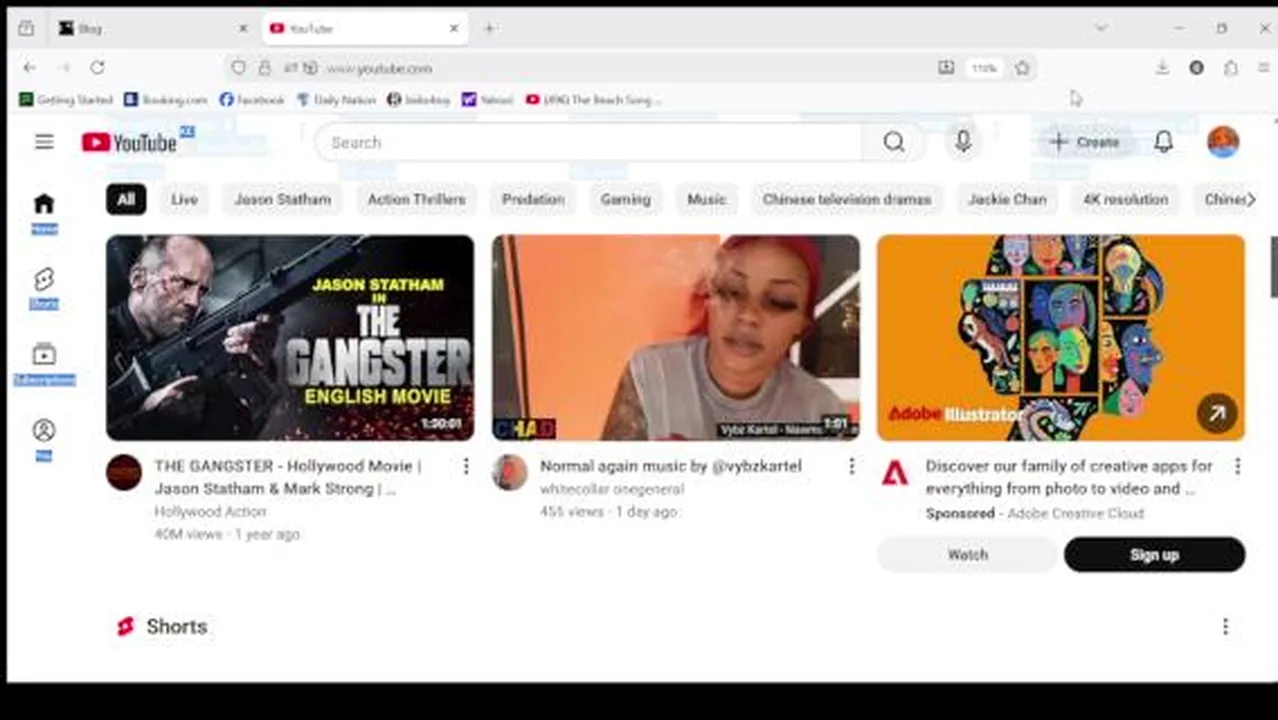This screenshot has height=720, width=1278.
Task: Click the browser address bar
Action: click(630, 68)
